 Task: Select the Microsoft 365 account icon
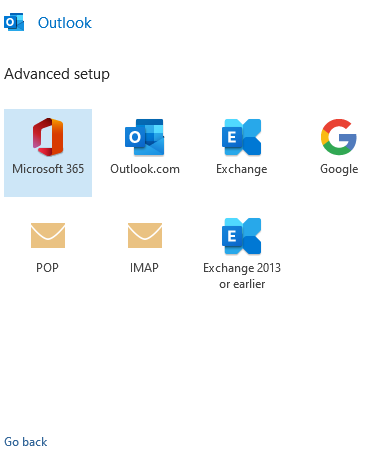[48, 137]
